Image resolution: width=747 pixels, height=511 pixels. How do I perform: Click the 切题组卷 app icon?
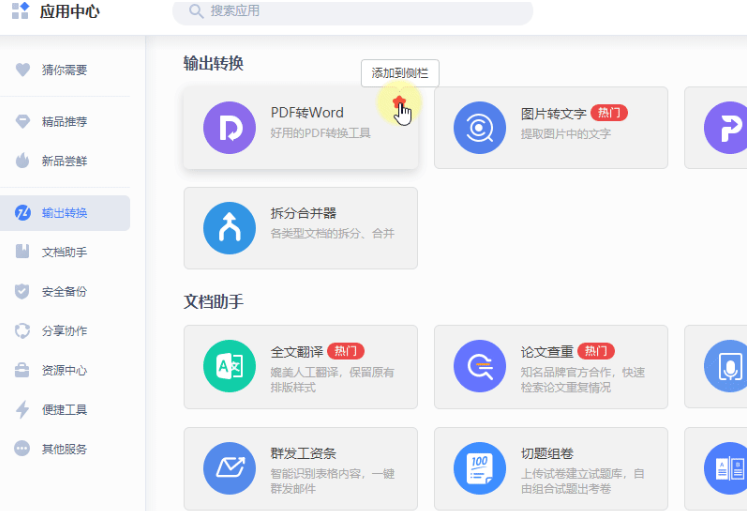(x=479, y=468)
